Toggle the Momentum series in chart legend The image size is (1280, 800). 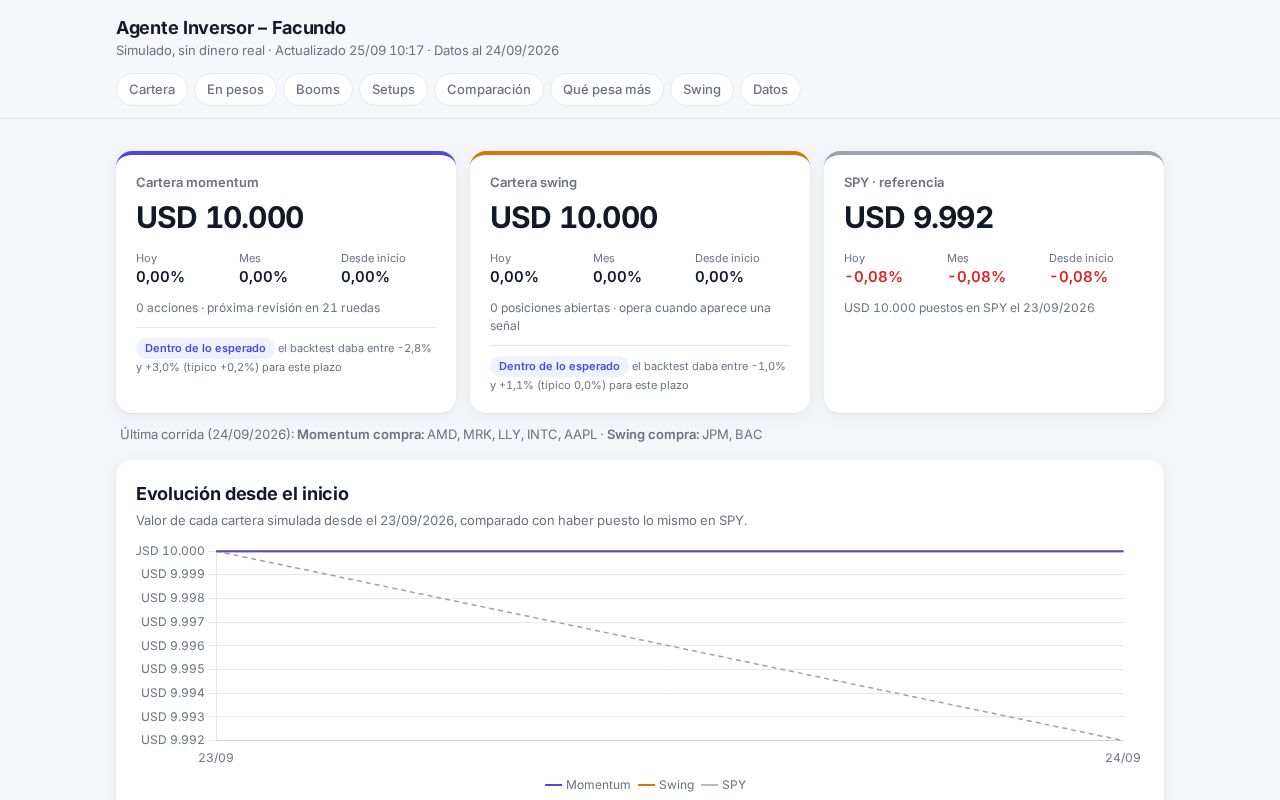588,785
